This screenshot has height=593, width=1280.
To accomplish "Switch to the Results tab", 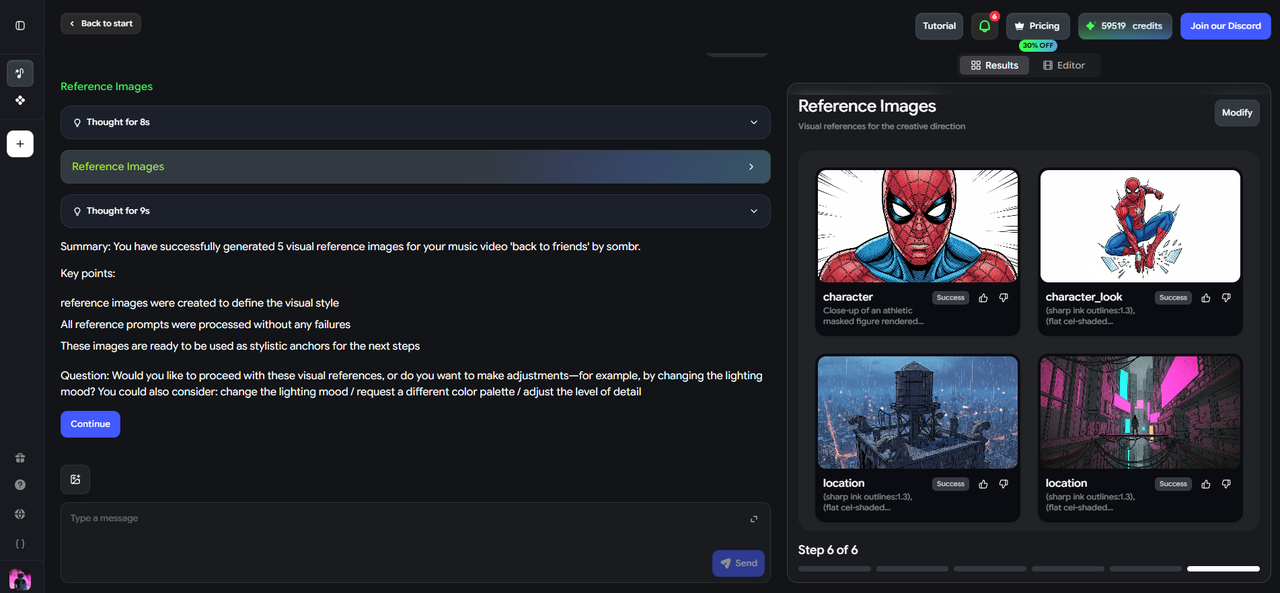I will pyautogui.click(x=994, y=65).
